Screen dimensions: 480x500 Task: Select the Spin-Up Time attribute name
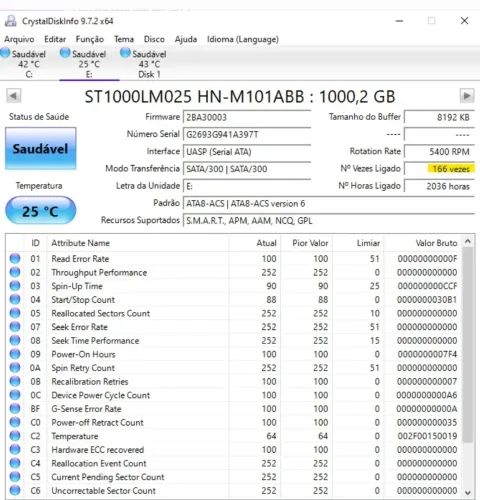[x=77, y=286]
